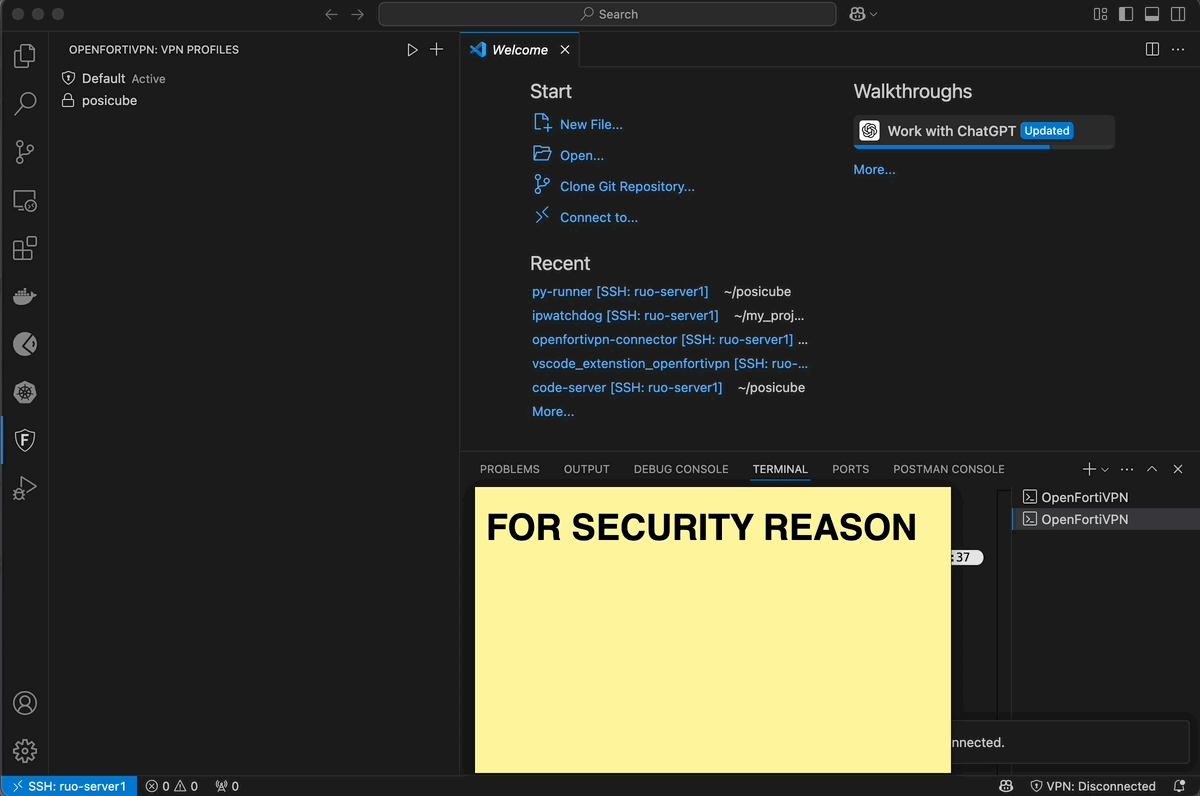
Task: Select the OpenFortiVPN shield icon
Action: (x=25, y=440)
